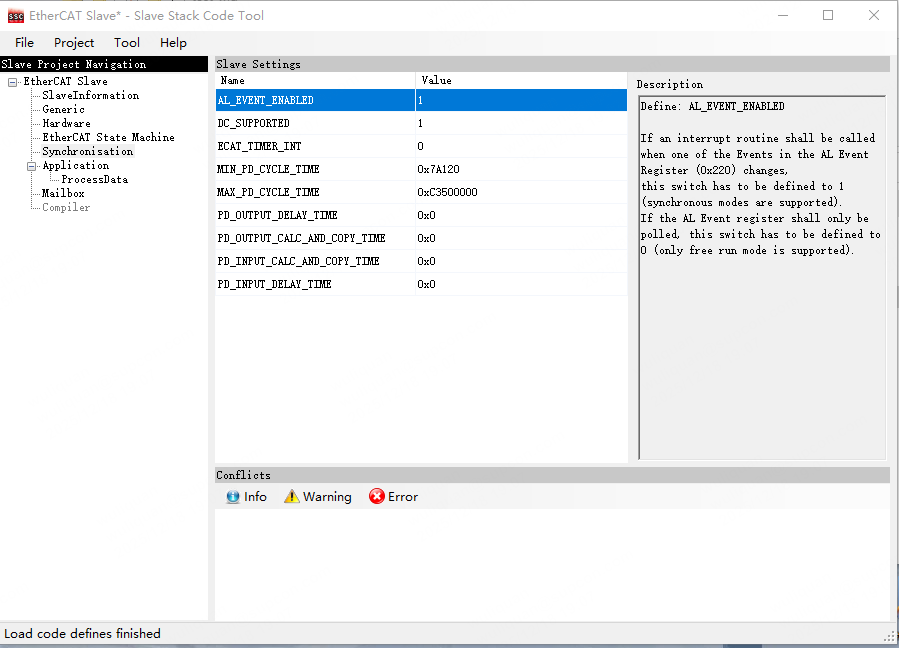
Task: Select the MIN_PD_CYCLE_TIME setting row
Action: 421,169
